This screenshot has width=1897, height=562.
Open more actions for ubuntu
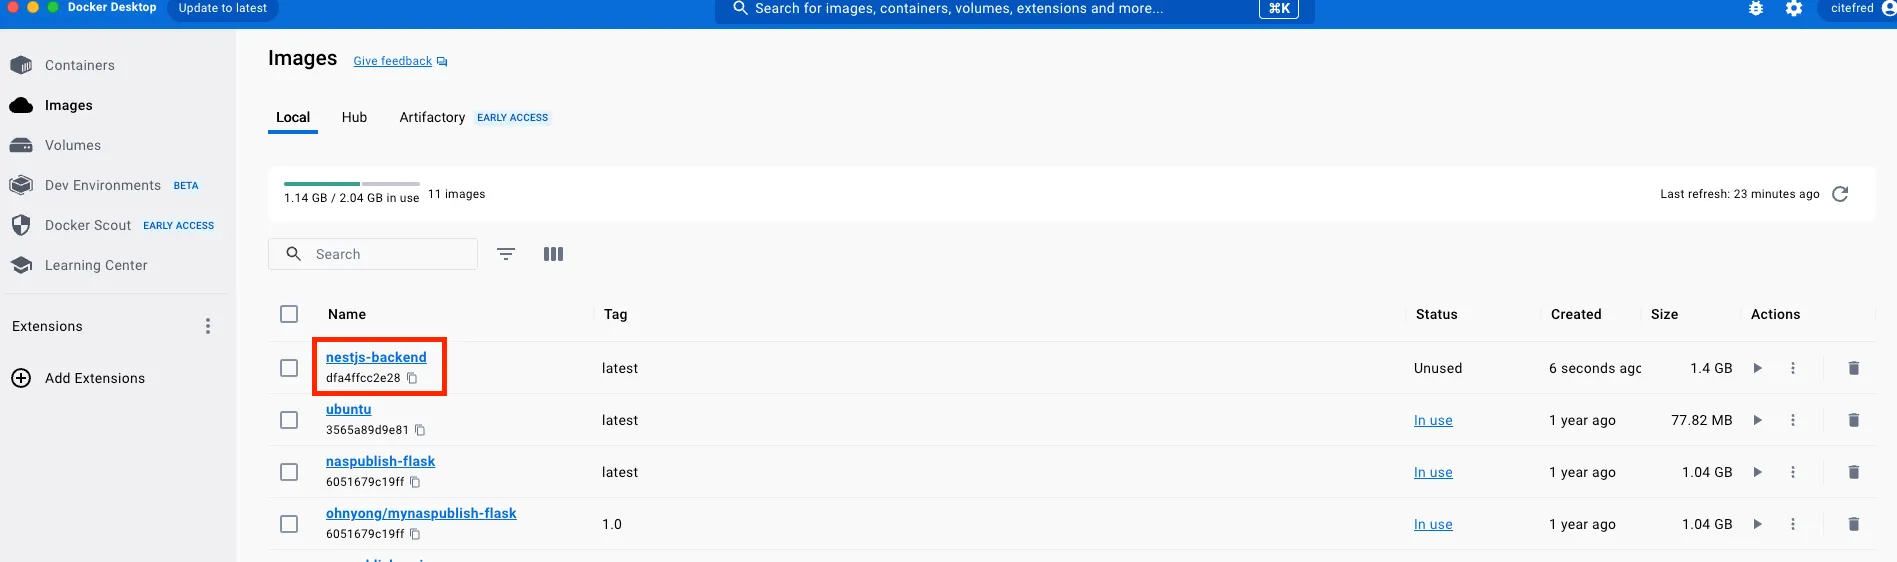(x=1793, y=420)
